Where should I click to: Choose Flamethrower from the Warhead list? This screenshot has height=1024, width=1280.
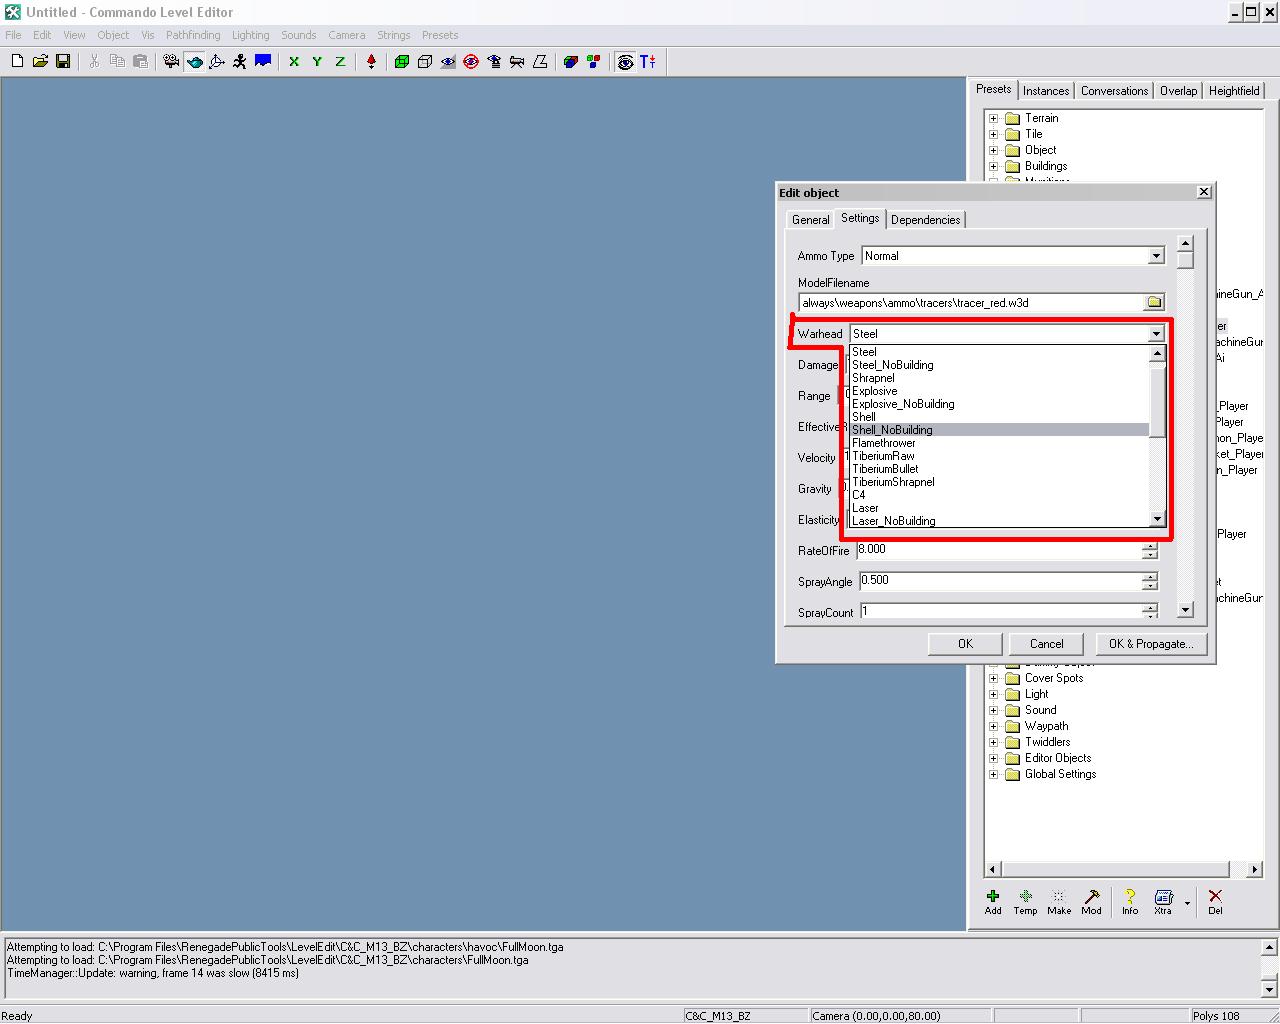[x=884, y=443]
